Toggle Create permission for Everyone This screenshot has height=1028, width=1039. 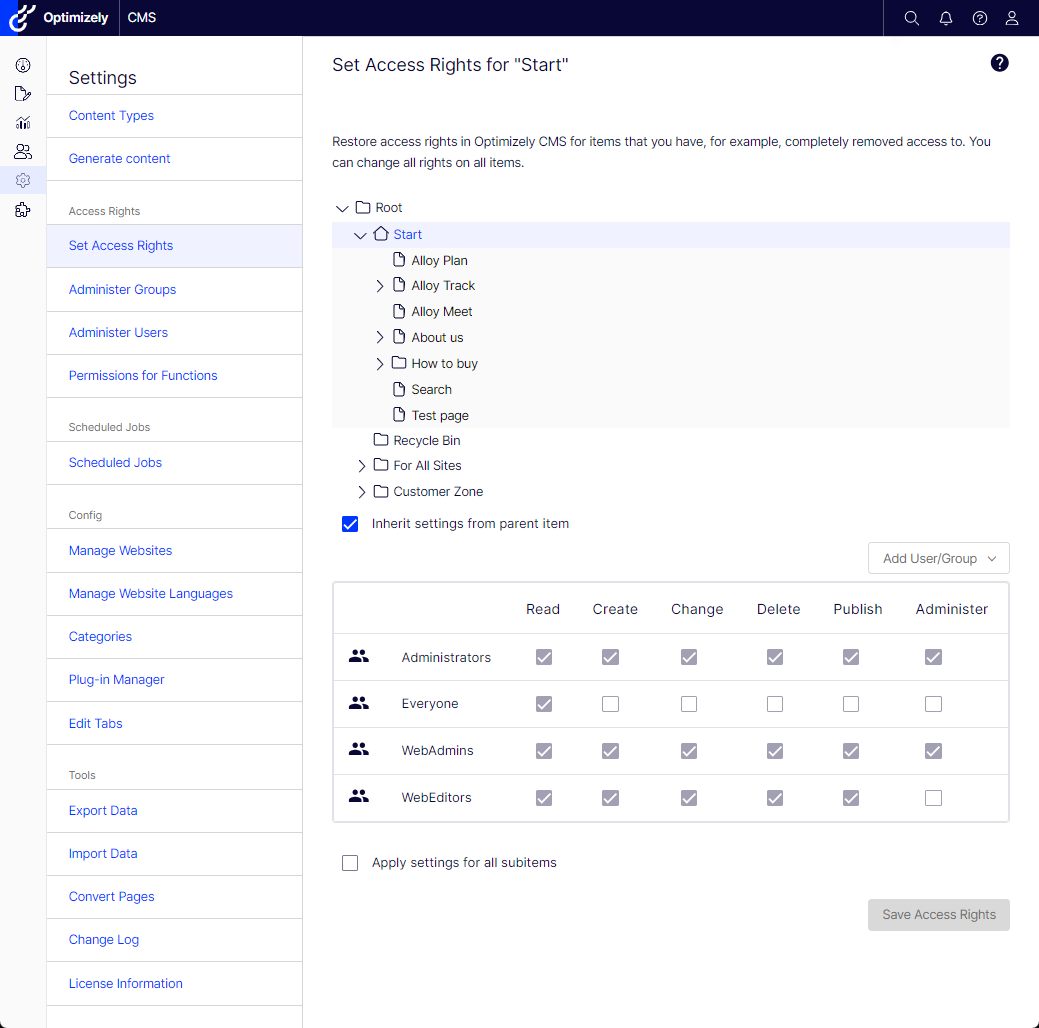click(610, 704)
